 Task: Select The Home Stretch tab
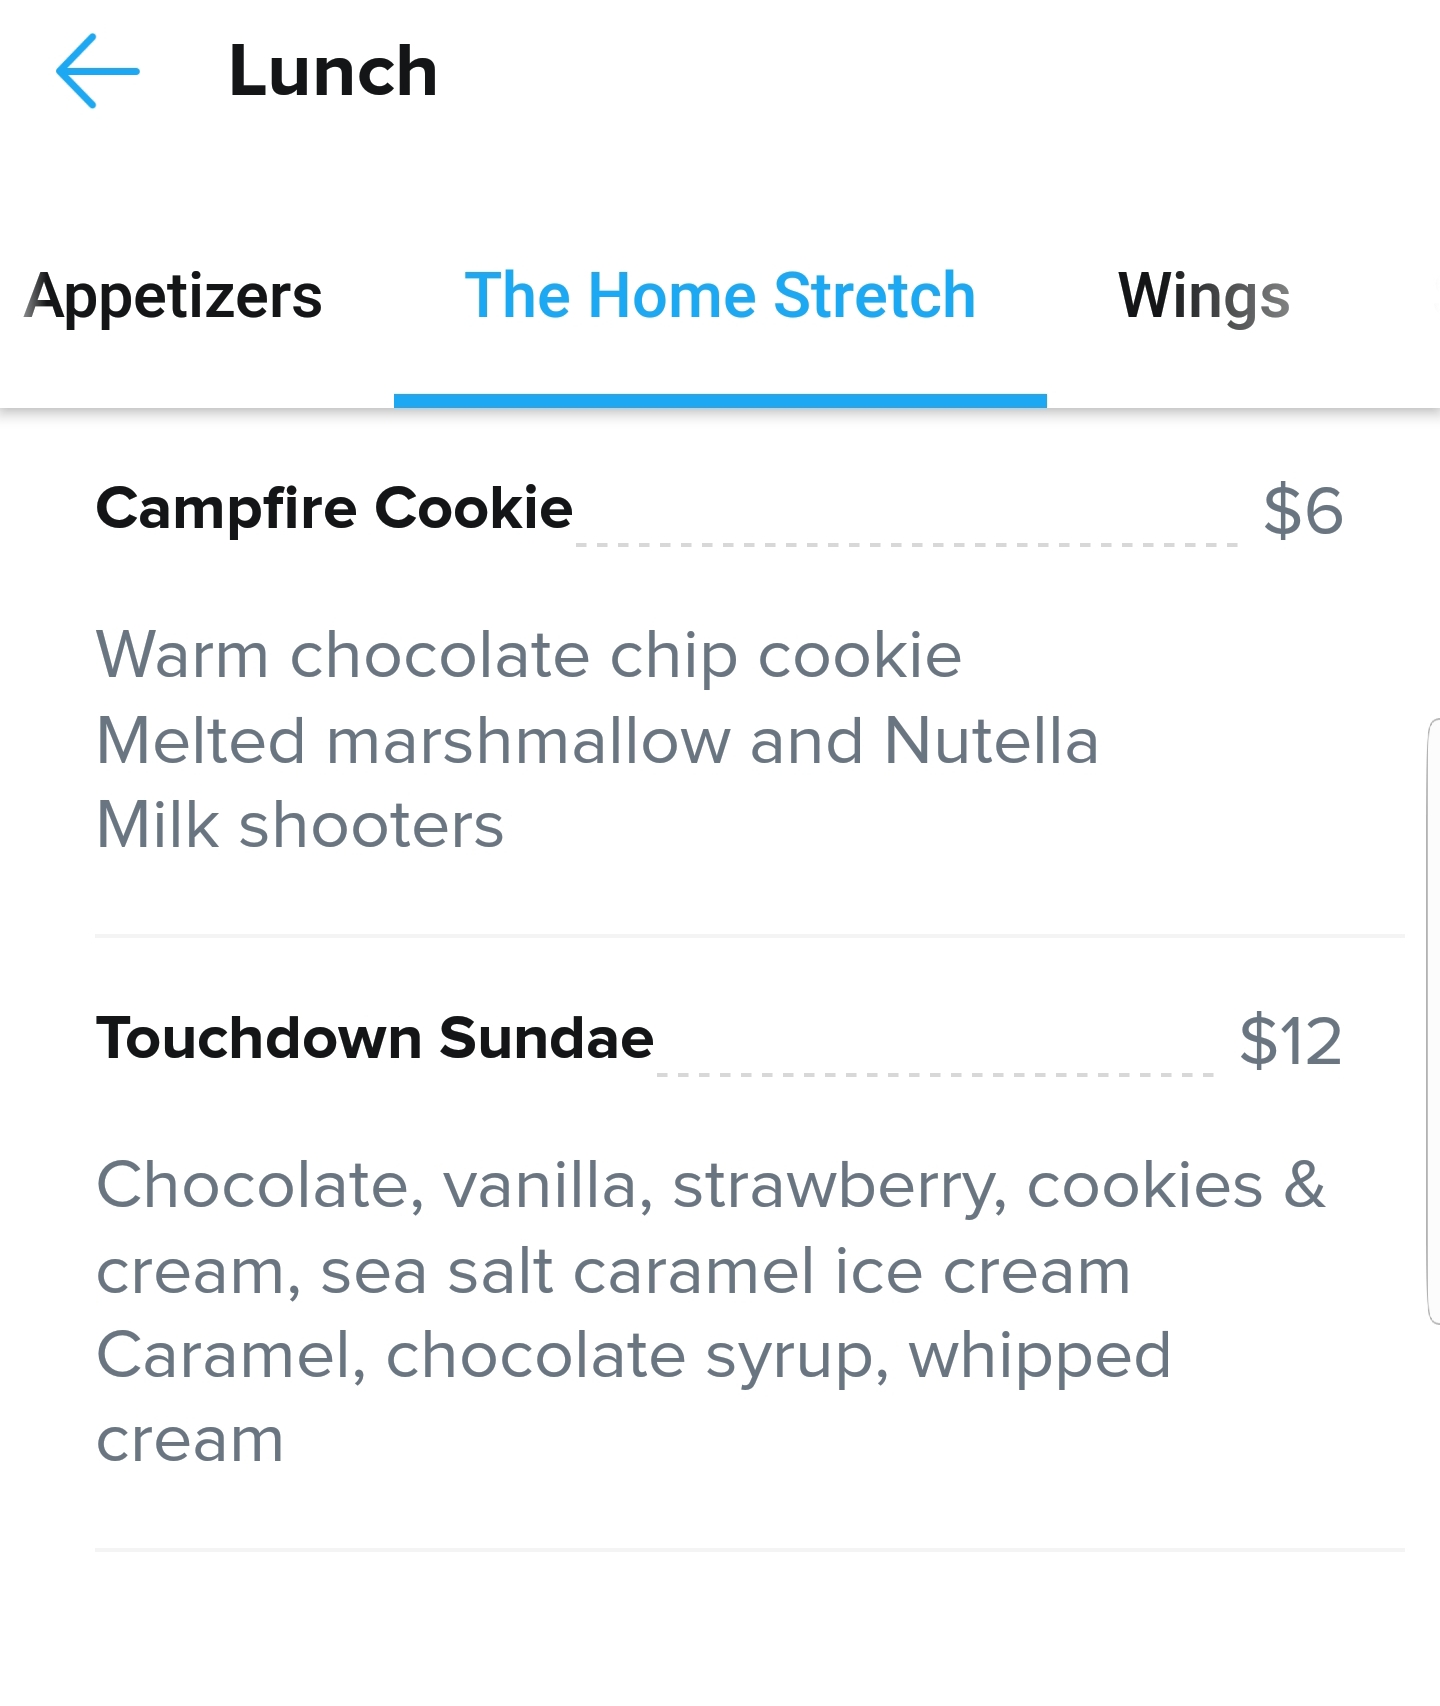click(x=720, y=296)
